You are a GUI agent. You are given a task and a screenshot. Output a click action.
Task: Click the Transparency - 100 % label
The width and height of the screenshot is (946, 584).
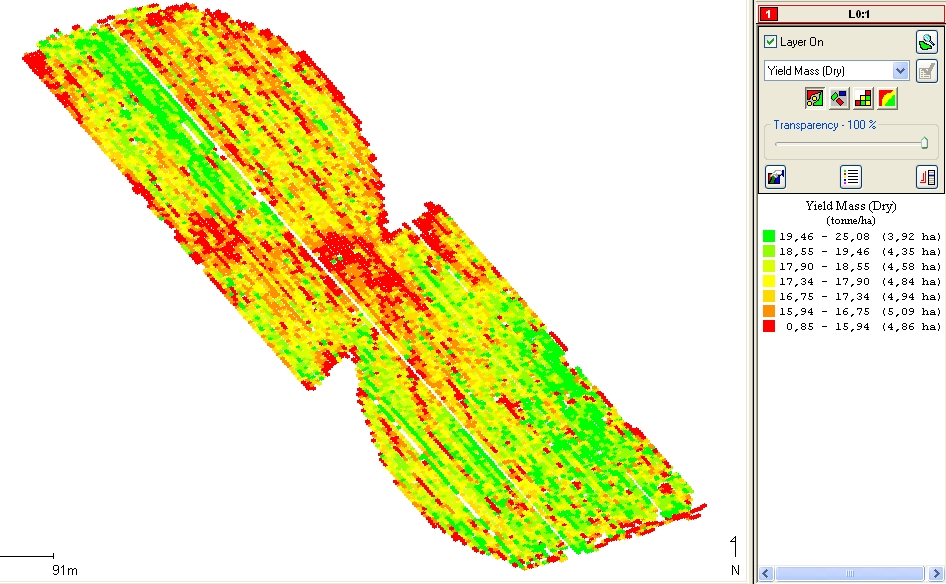click(x=825, y=125)
